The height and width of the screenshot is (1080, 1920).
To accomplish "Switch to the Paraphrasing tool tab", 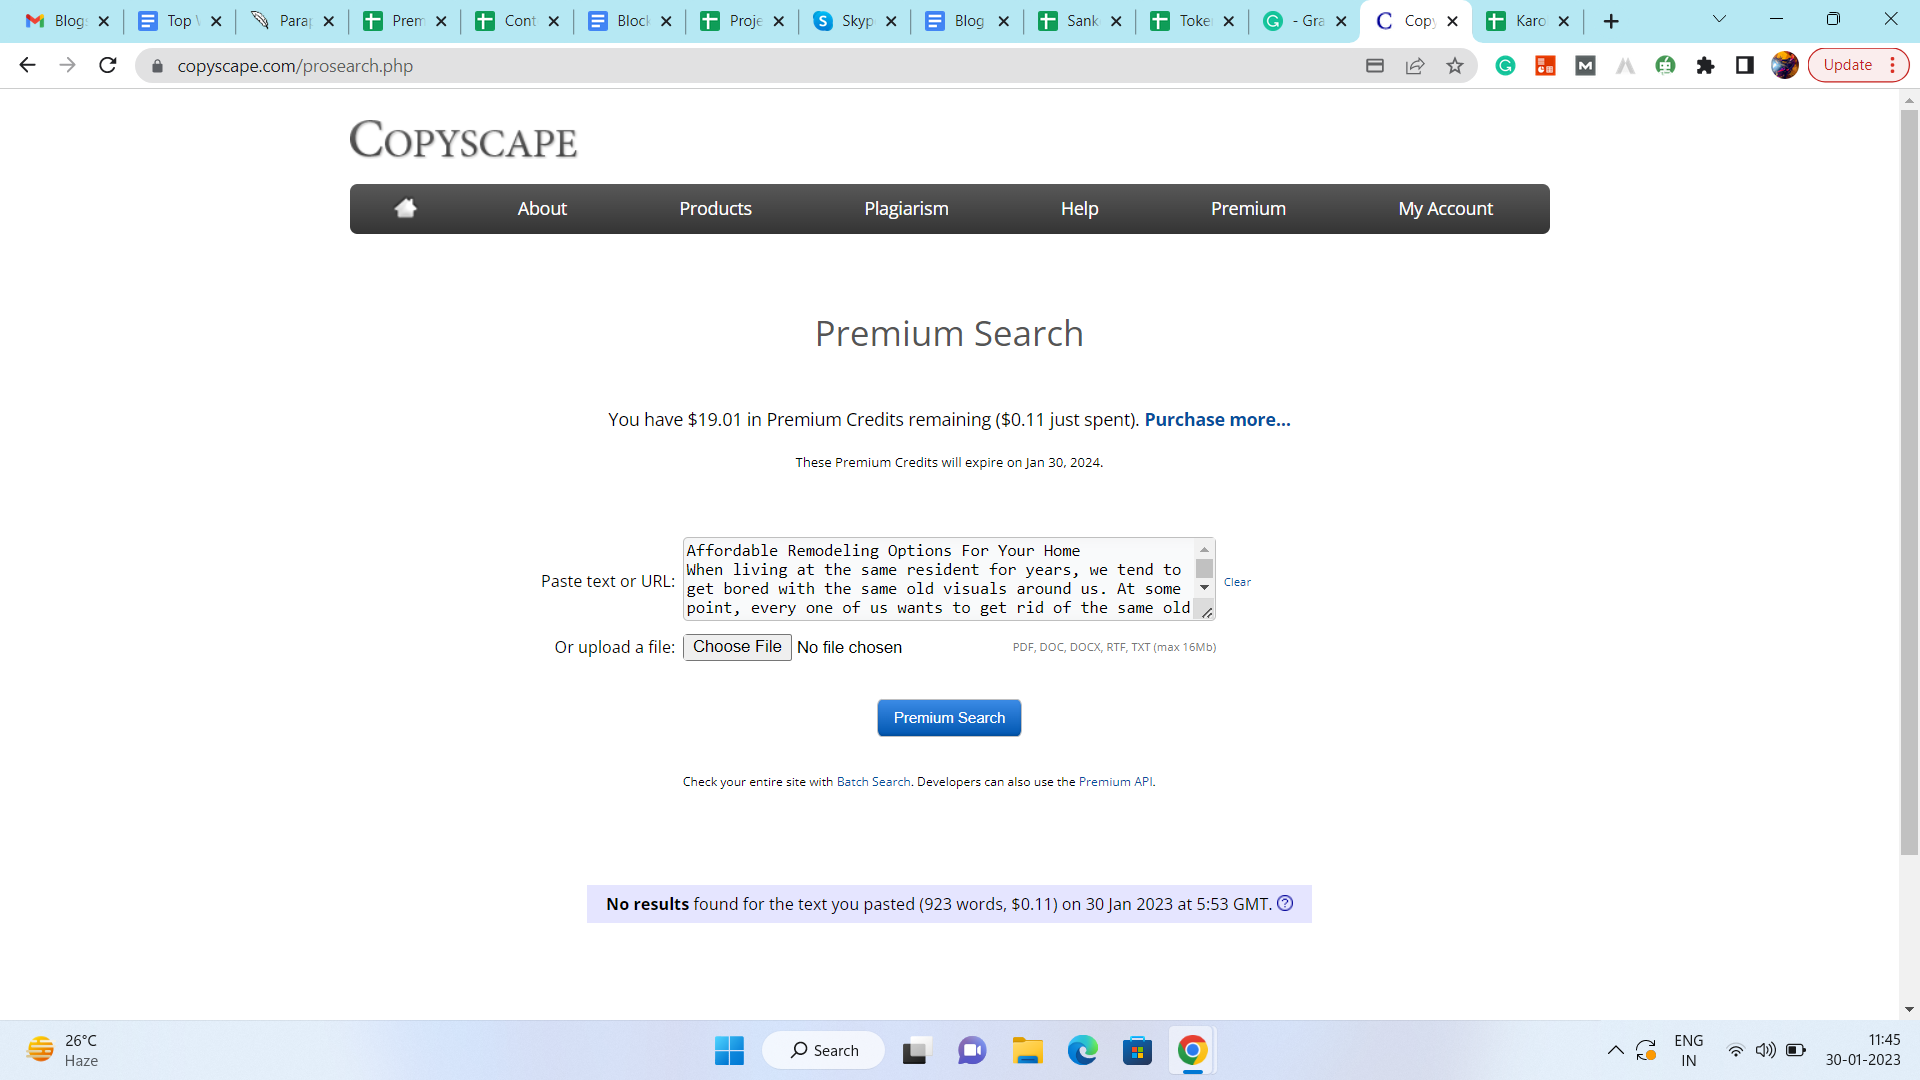I will click(x=290, y=21).
